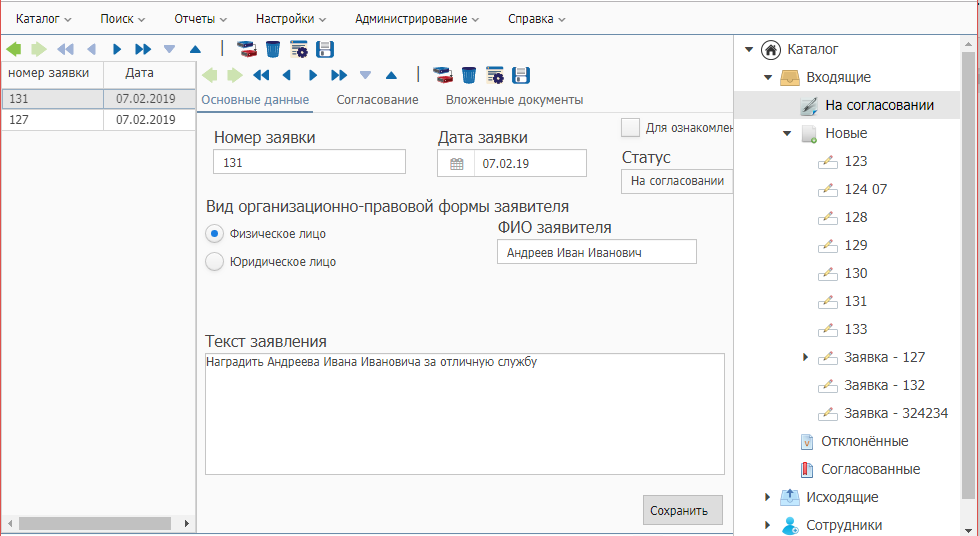
Task: Go to previous record above form tabs
Action: [287, 76]
